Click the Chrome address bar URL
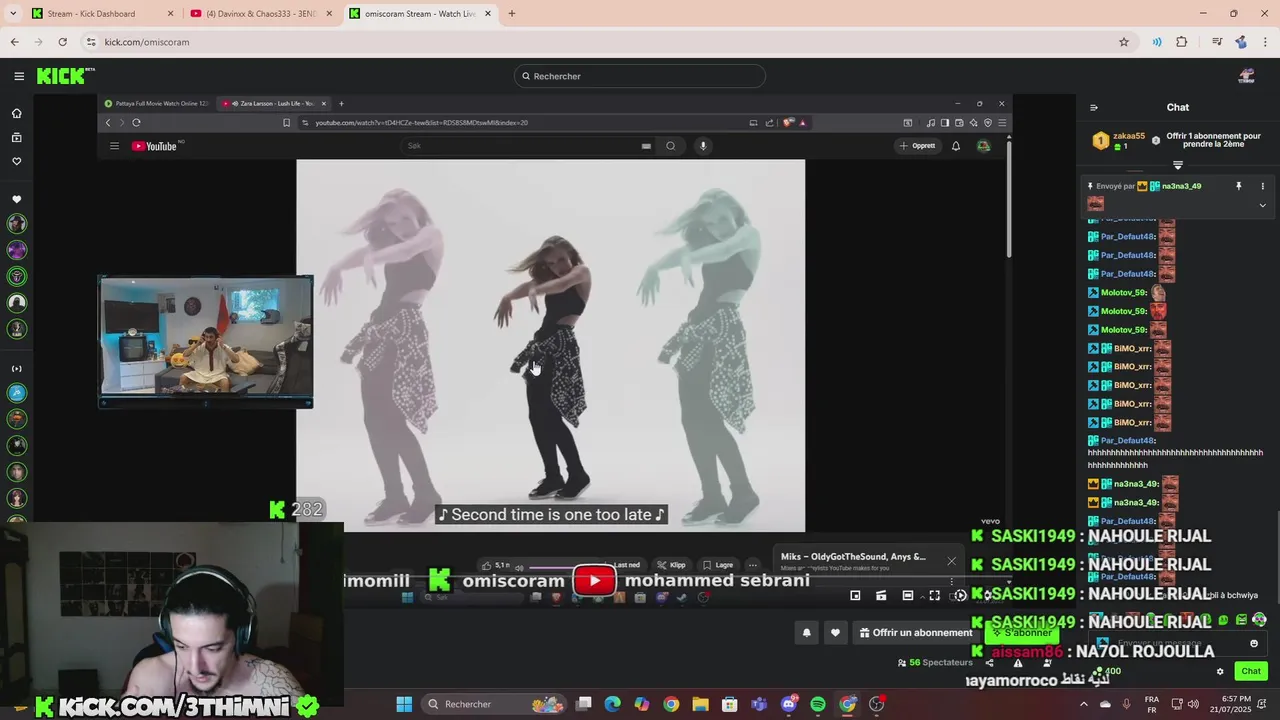 pos(147,42)
